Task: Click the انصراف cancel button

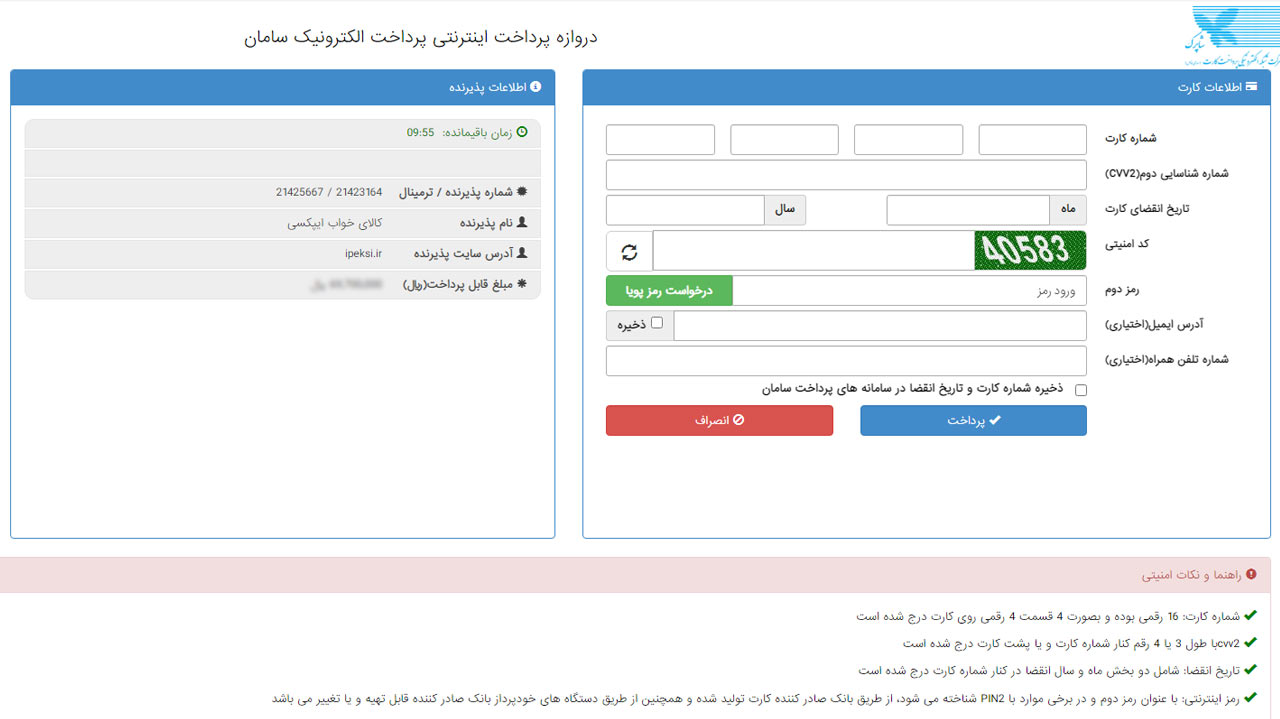Action: [719, 421]
